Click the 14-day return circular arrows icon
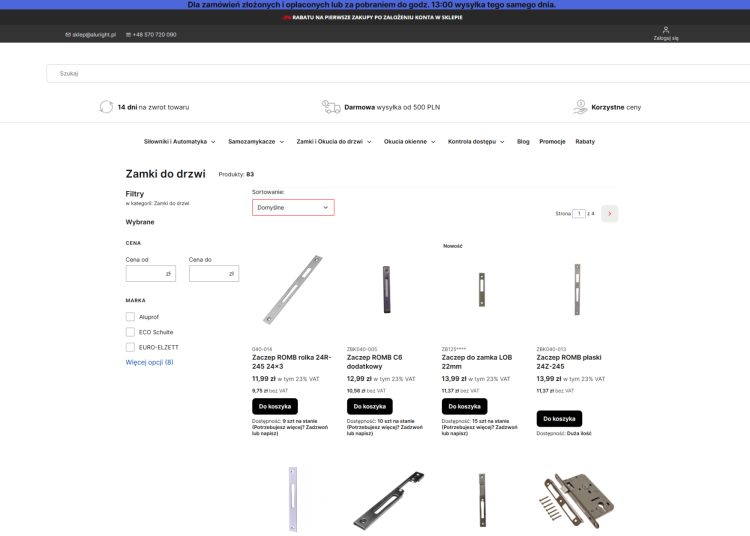The image size is (750, 536). [x=106, y=106]
